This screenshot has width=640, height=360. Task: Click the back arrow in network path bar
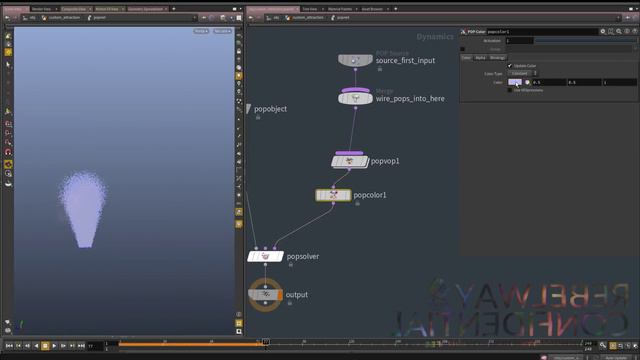click(251, 18)
